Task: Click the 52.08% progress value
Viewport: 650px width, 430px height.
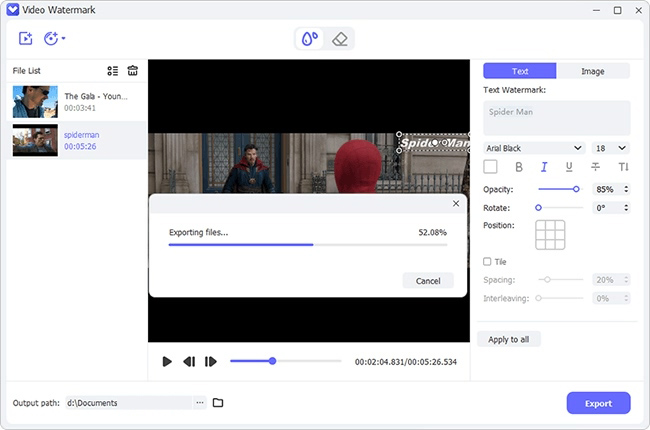Action: tap(432, 232)
